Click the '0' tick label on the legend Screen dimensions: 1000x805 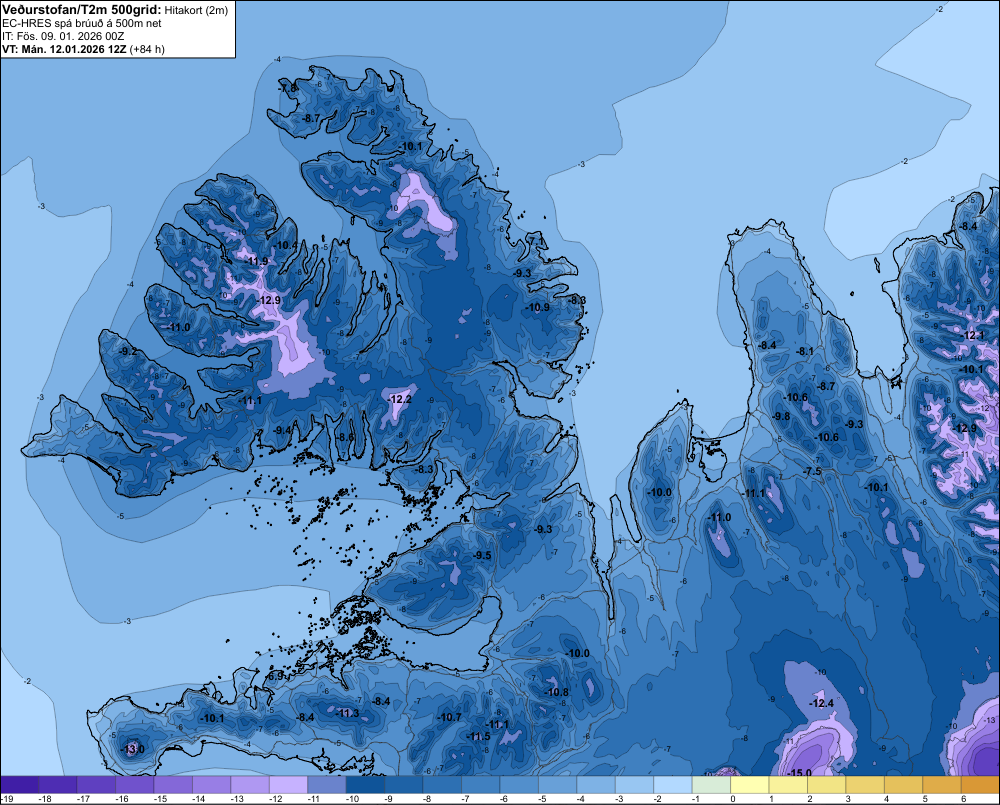(733, 799)
